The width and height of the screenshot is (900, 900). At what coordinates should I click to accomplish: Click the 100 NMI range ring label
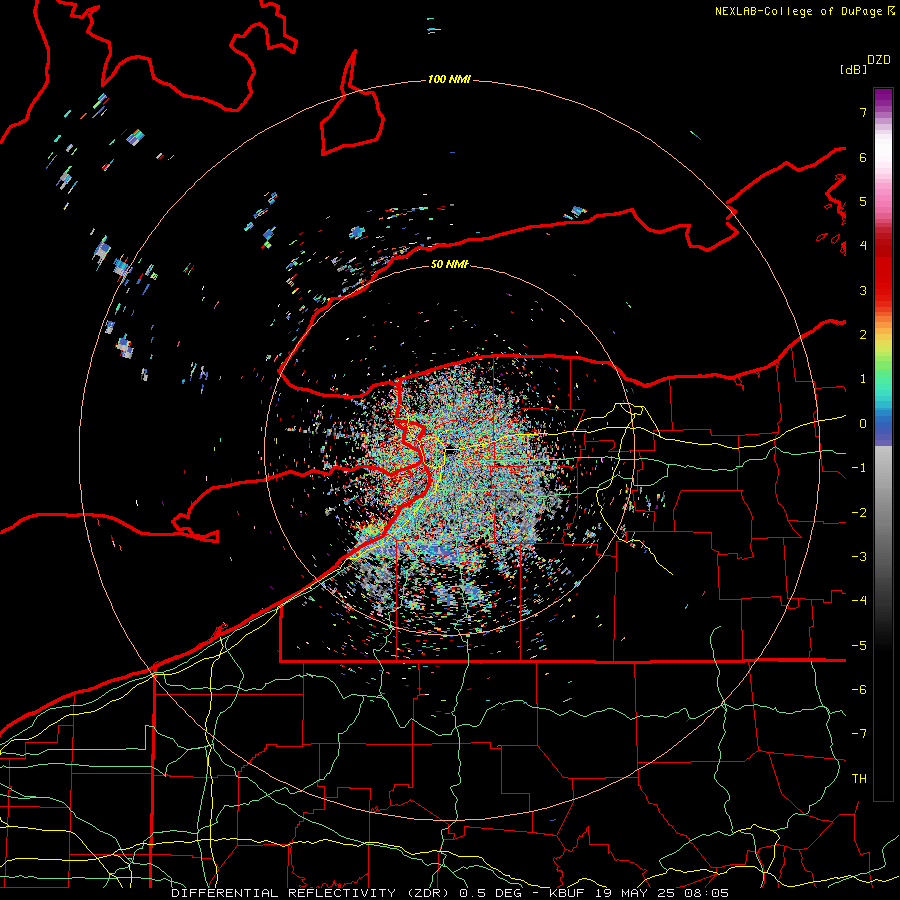[x=449, y=79]
